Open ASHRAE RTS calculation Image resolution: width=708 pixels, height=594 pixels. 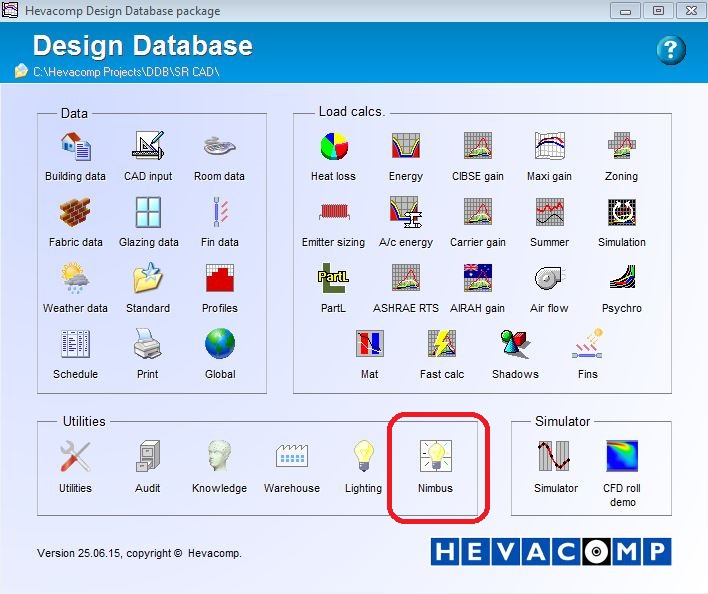click(x=405, y=277)
